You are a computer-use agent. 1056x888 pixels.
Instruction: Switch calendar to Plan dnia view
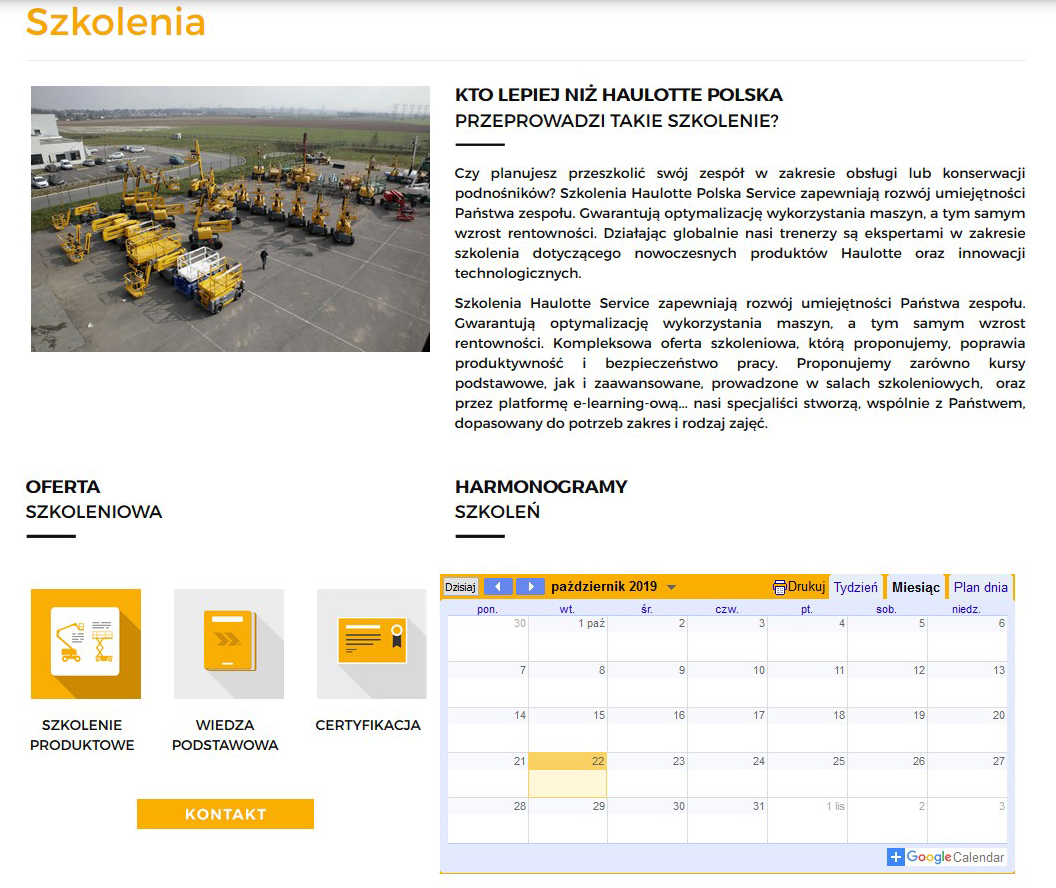981,587
